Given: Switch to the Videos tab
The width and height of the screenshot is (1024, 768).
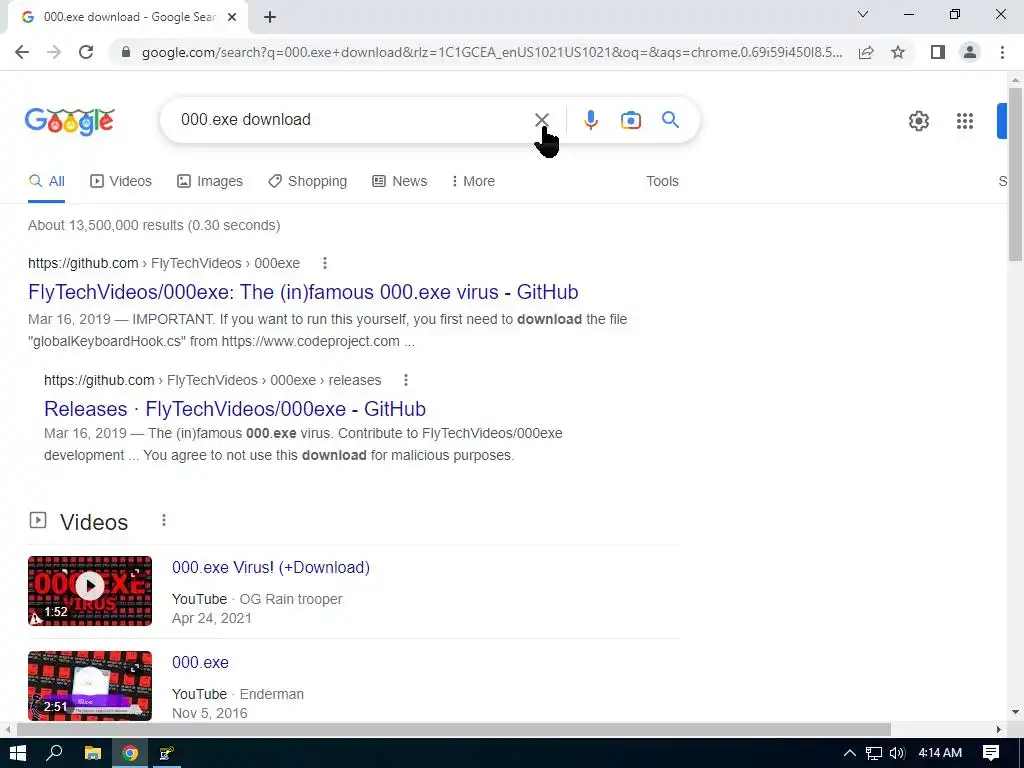Looking at the screenshot, I should coord(121,181).
